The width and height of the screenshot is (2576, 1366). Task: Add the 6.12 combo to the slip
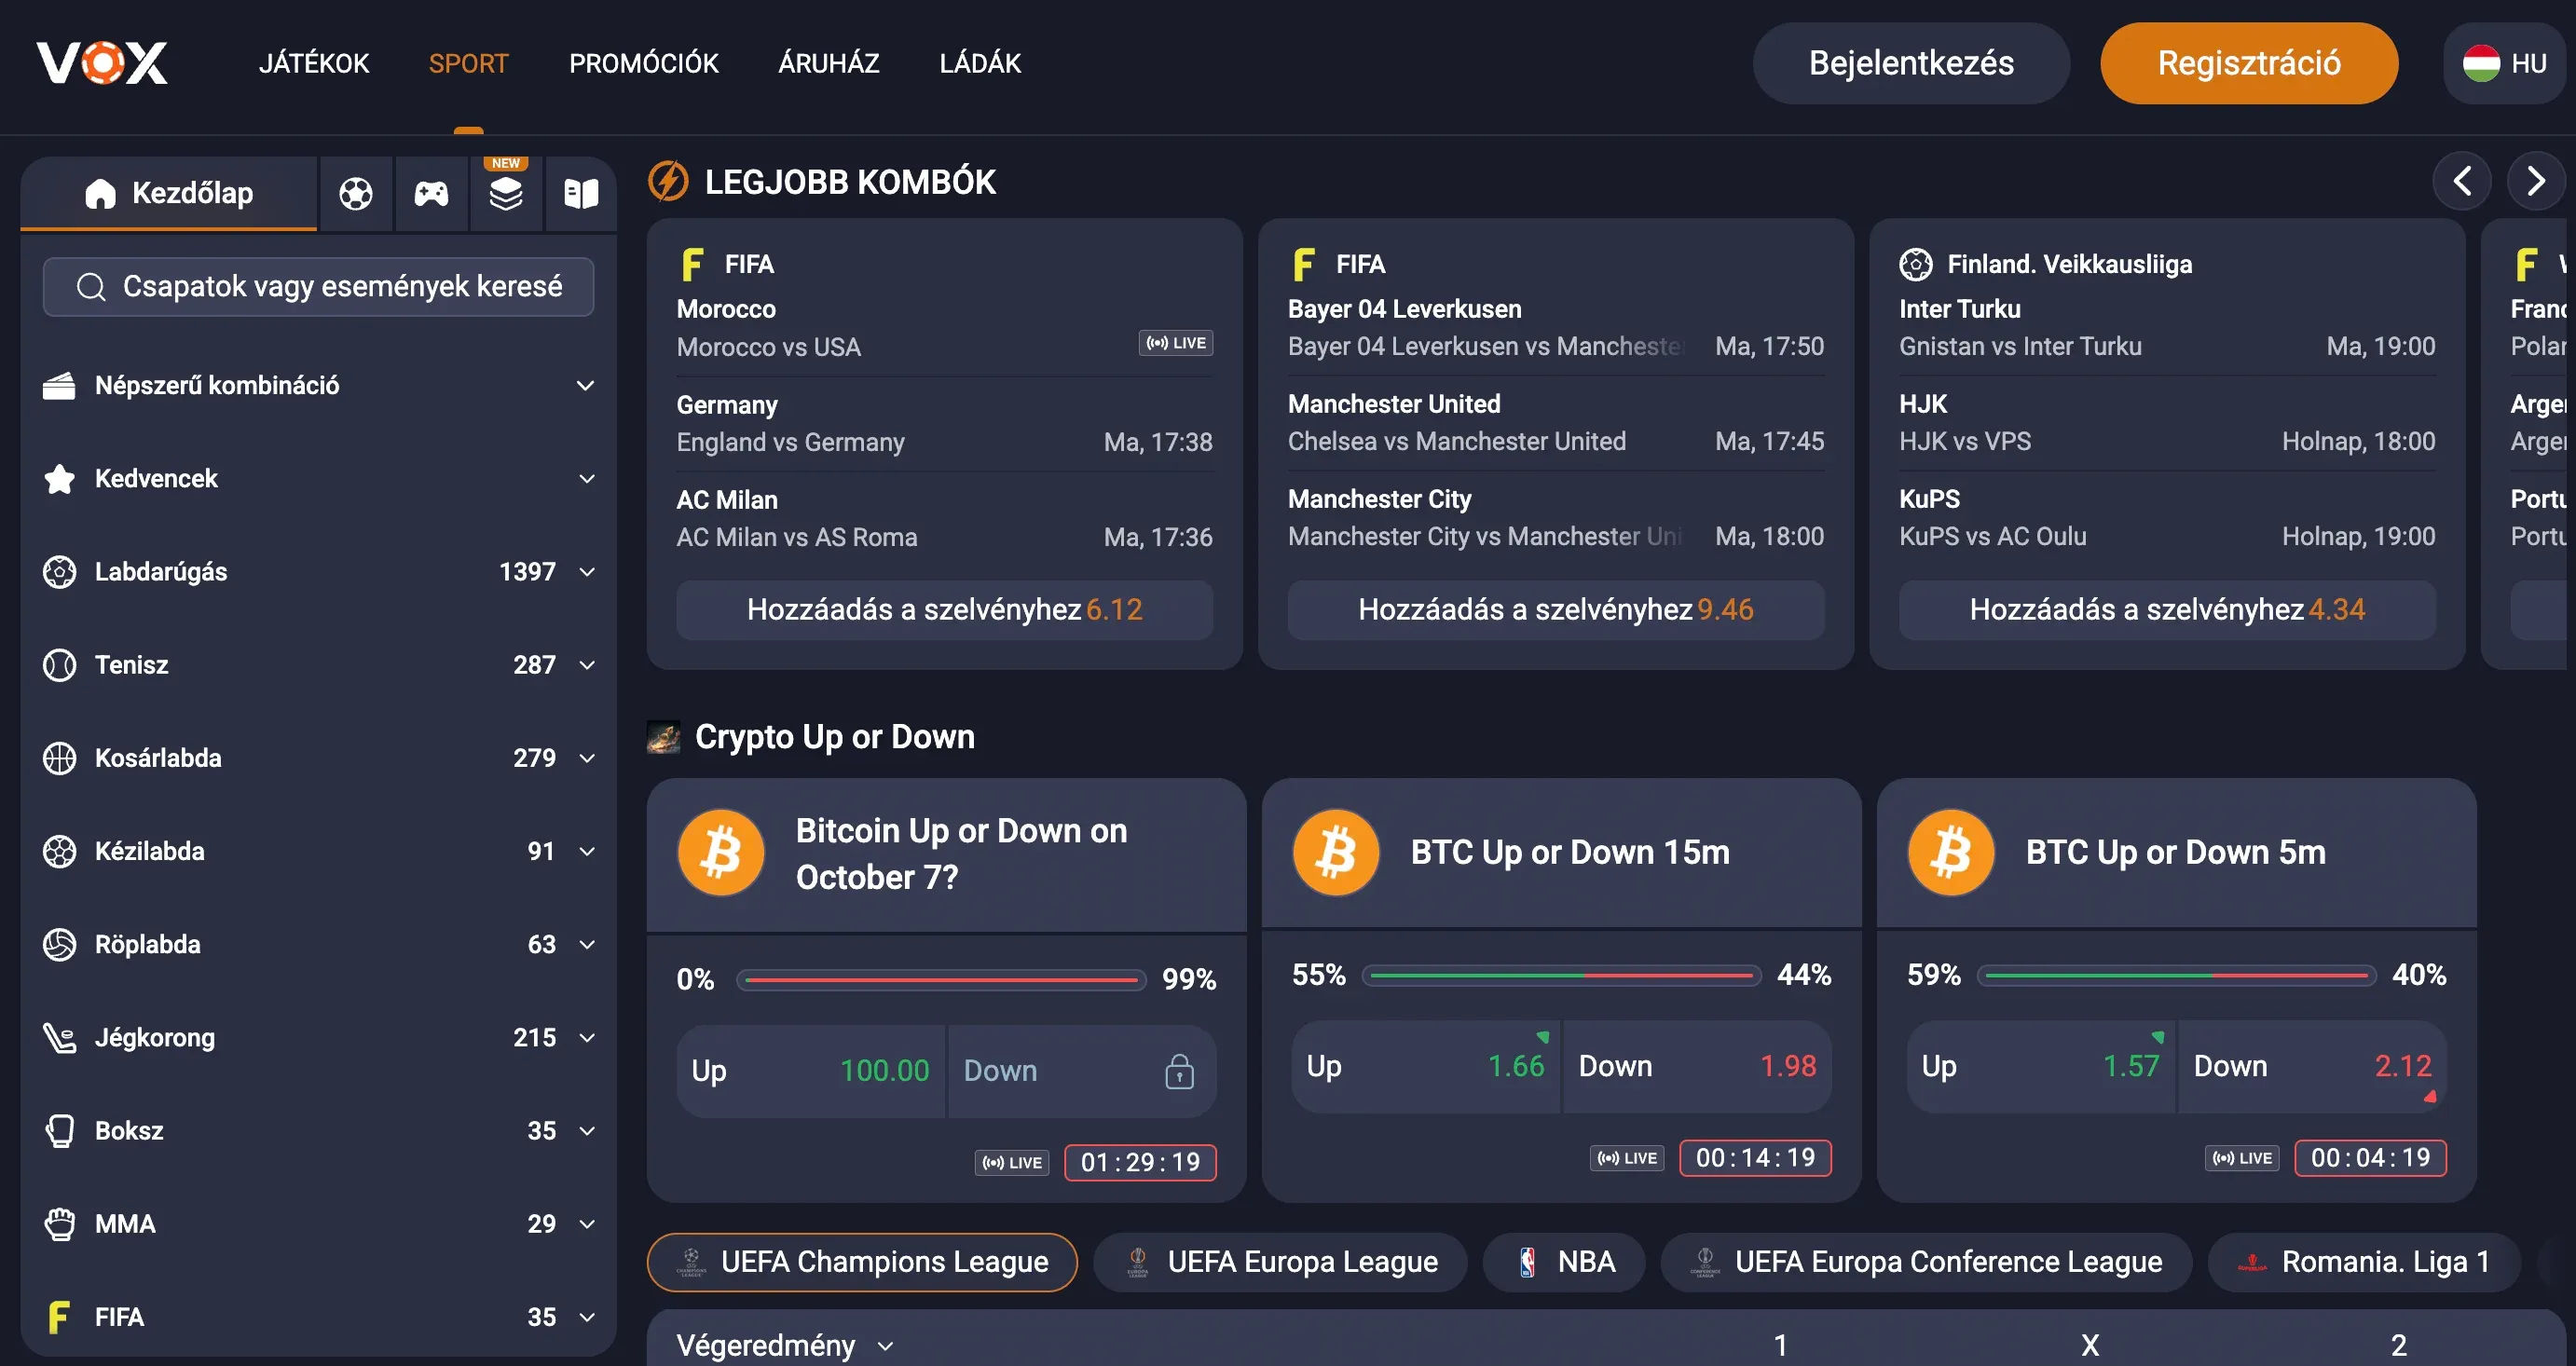click(944, 610)
